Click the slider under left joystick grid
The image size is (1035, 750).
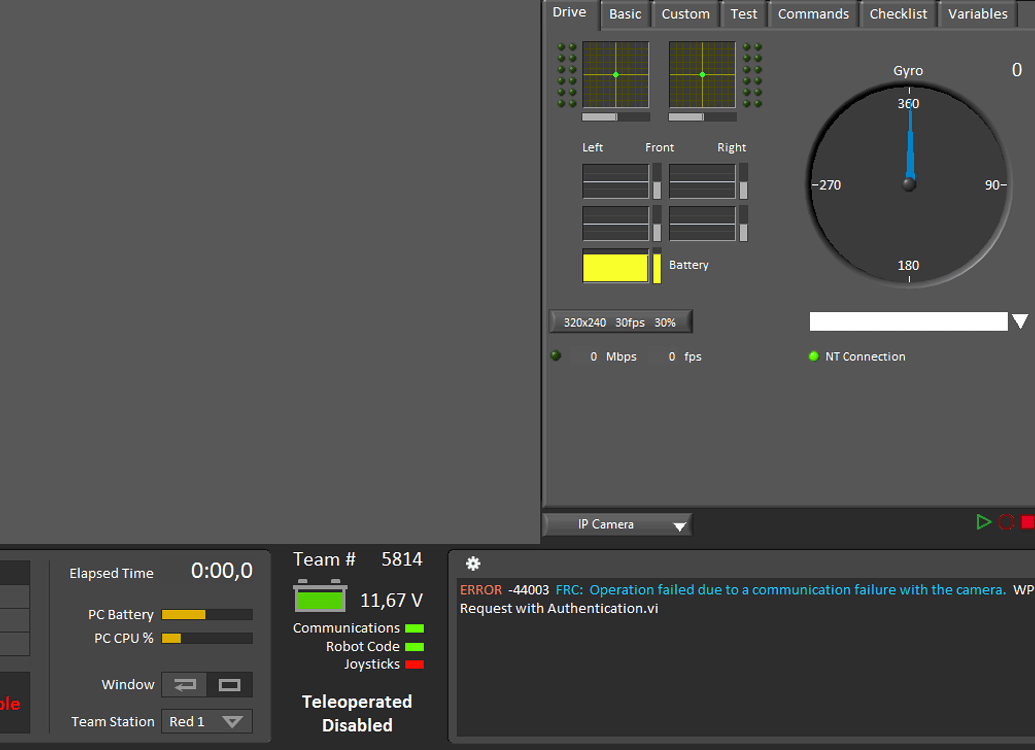pos(615,117)
